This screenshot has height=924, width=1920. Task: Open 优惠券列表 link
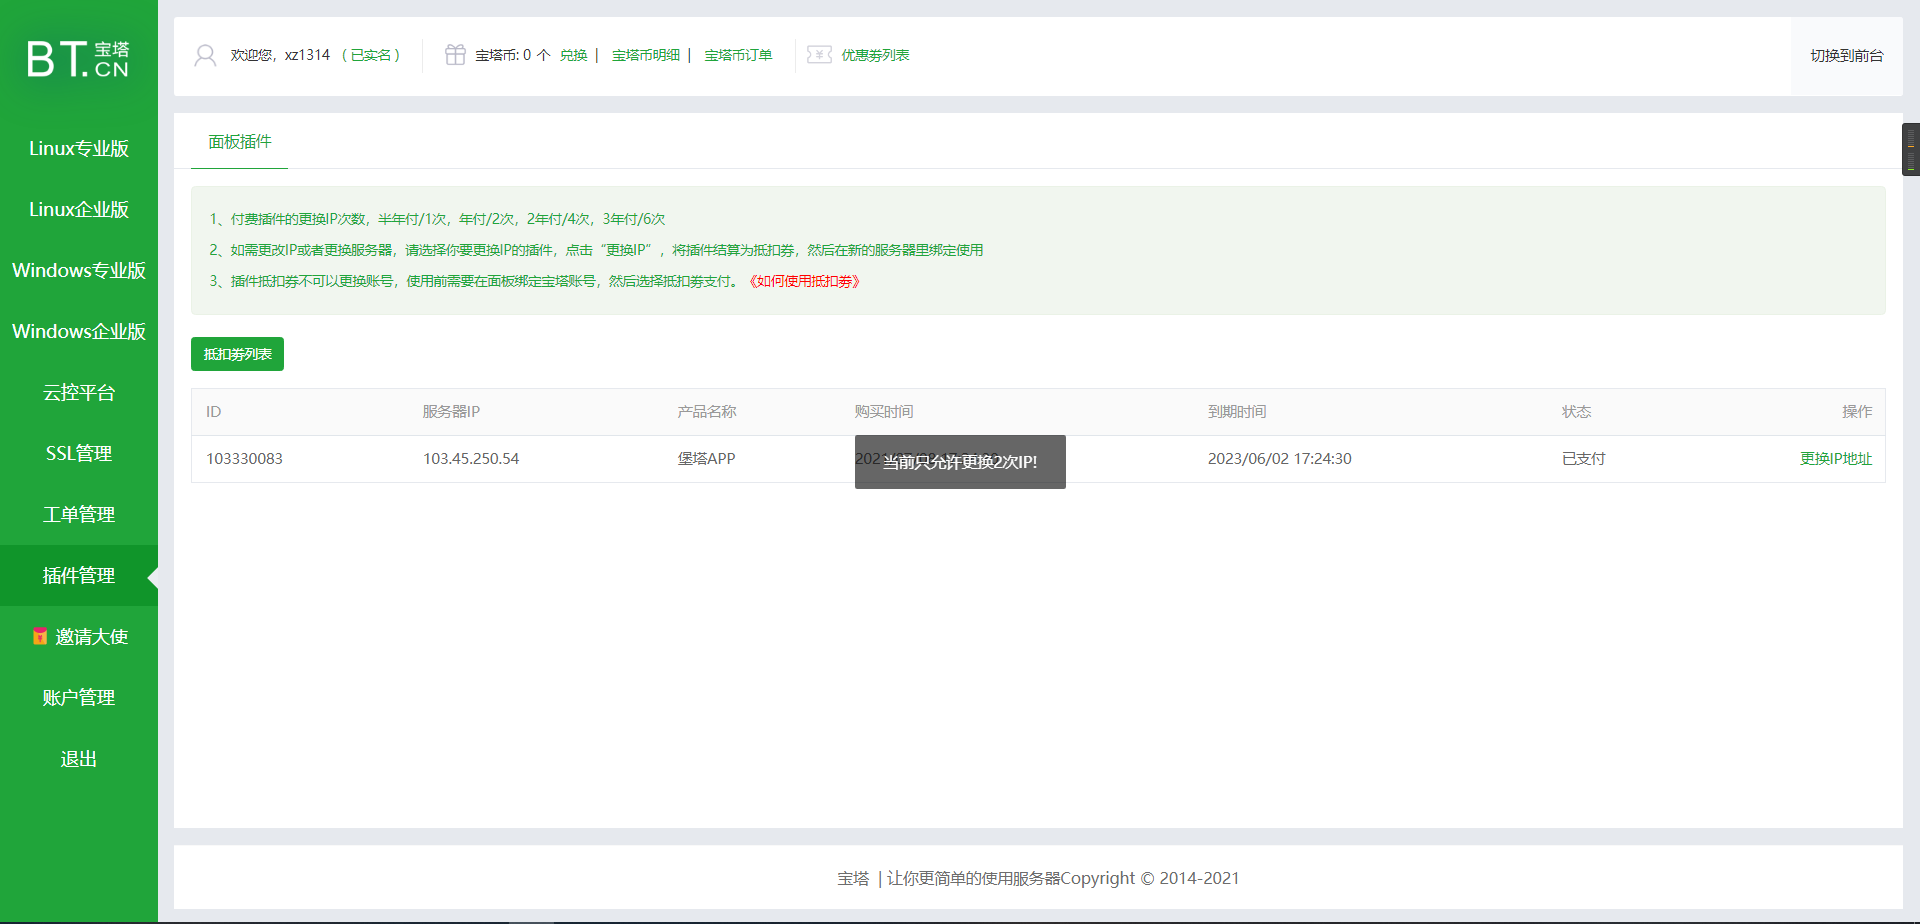[x=875, y=55]
